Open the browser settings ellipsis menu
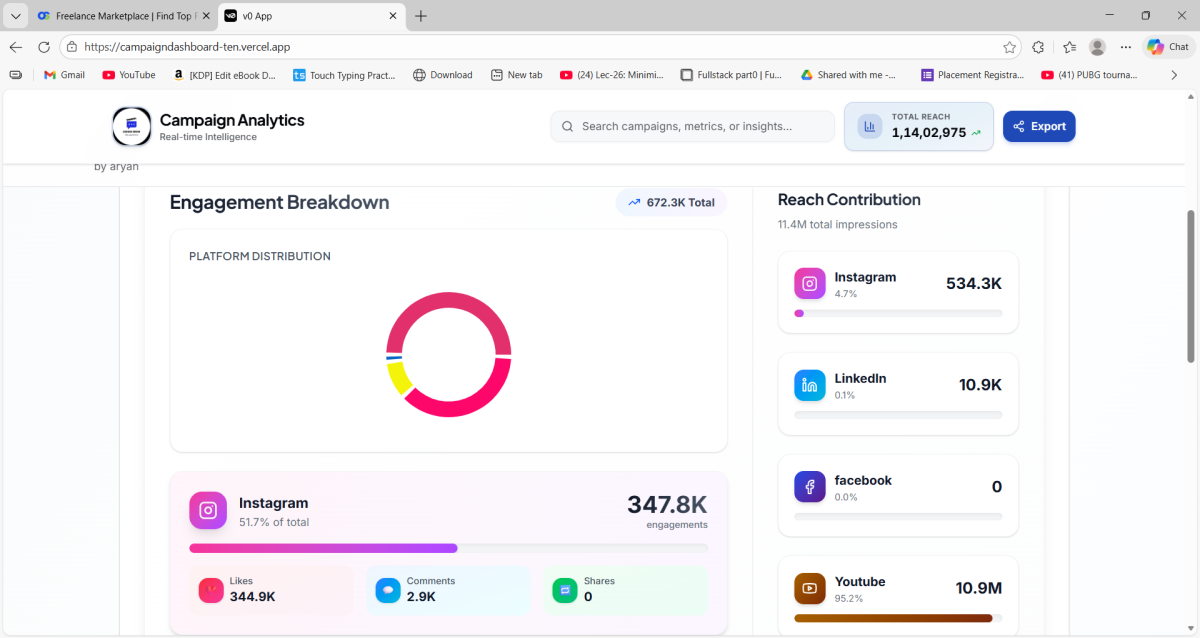Screen dimensions: 1200x638 point(1126,47)
